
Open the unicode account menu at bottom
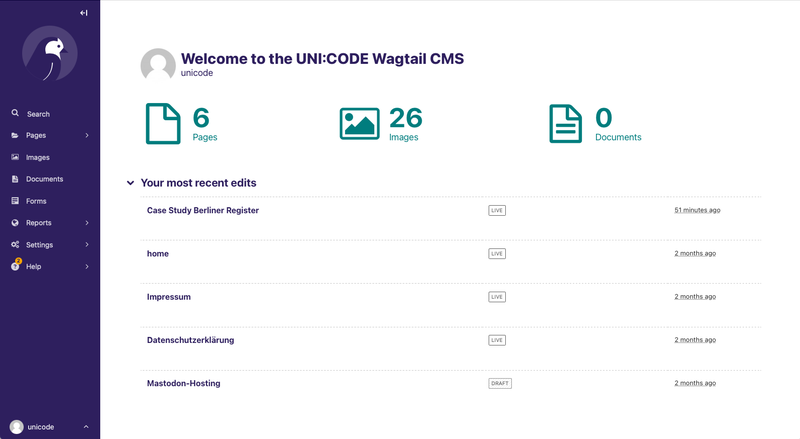(50, 427)
